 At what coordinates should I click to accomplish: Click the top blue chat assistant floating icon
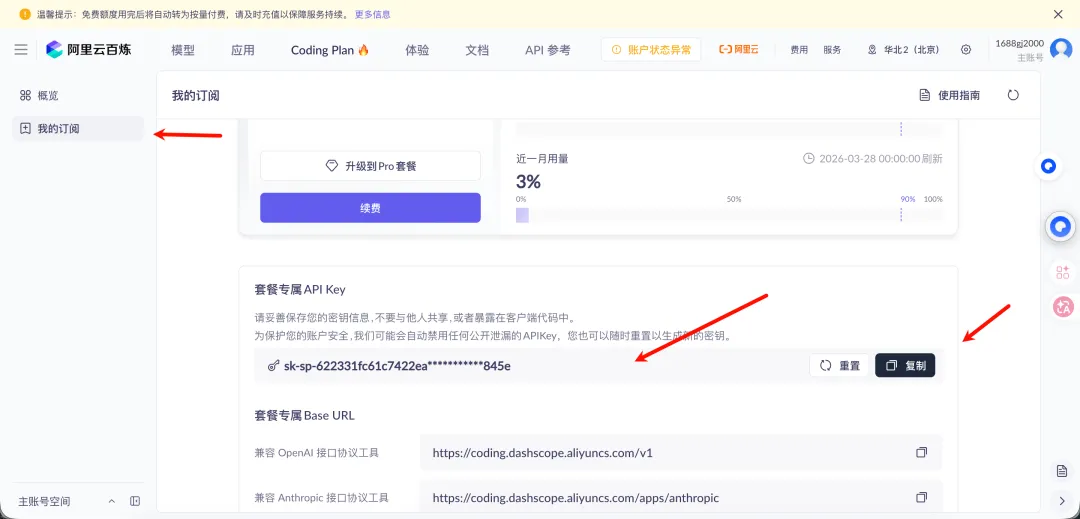1048,167
